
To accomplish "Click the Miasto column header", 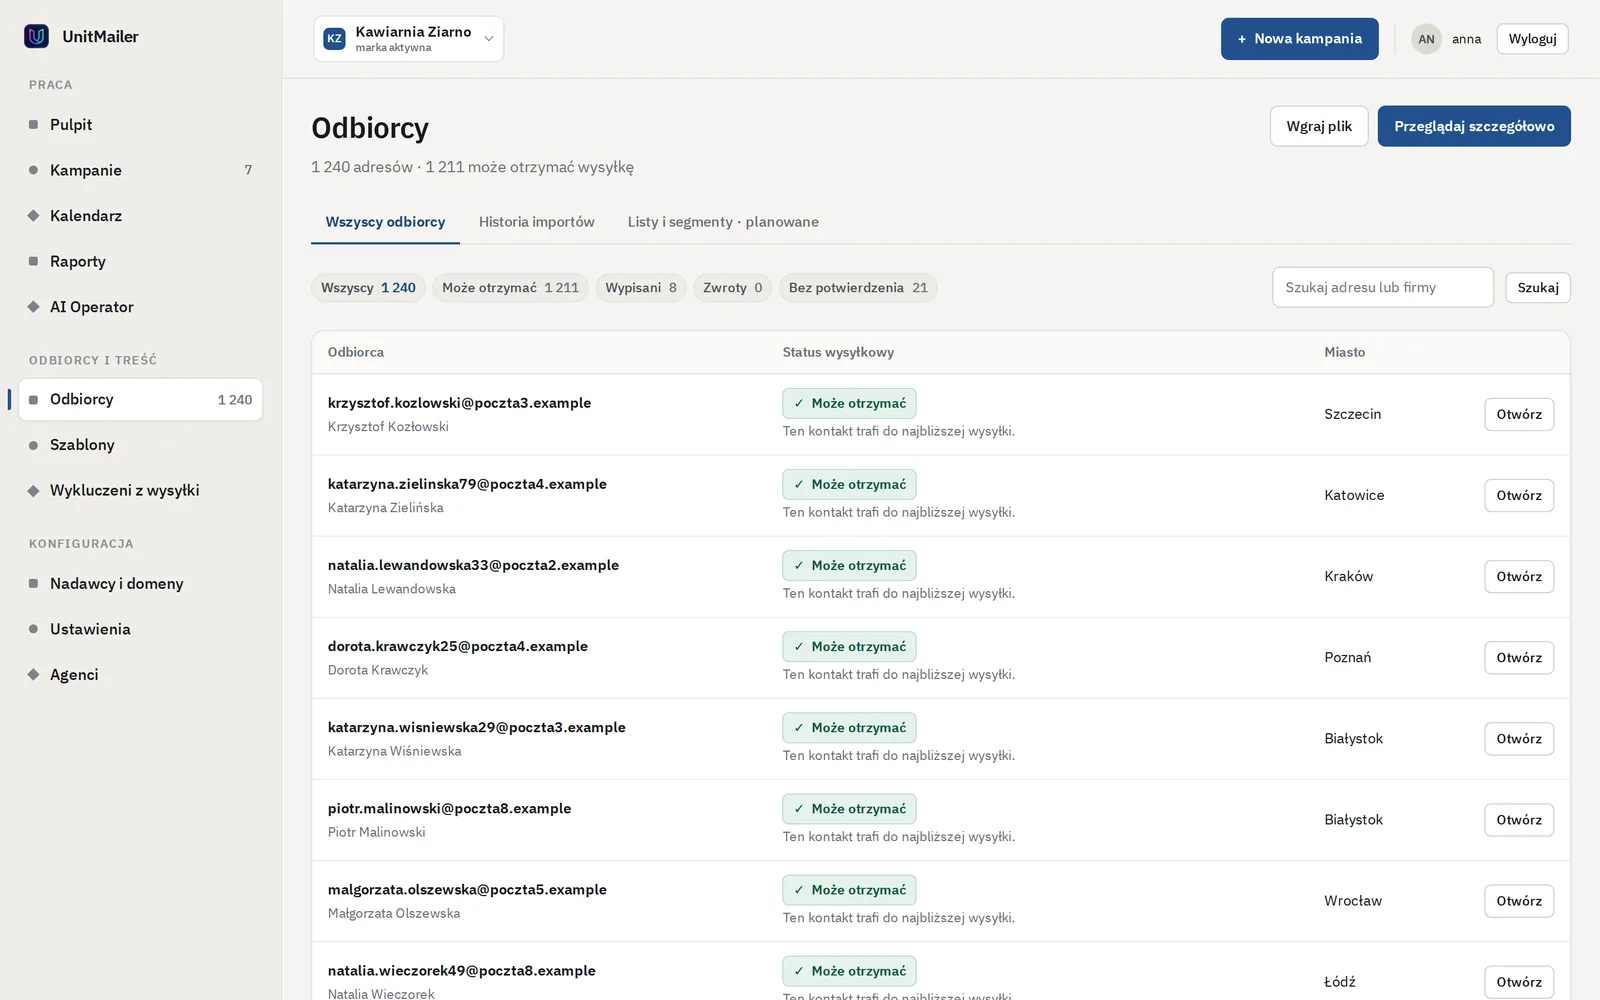I will (1344, 352).
